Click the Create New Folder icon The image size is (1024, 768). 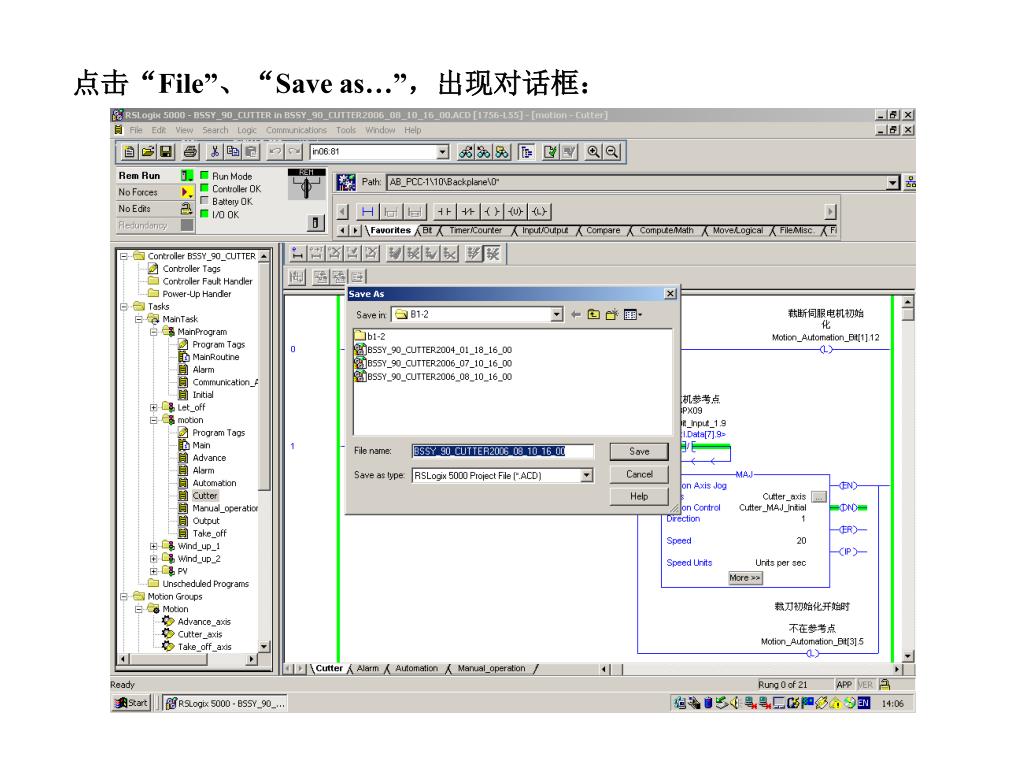pyautogui.click(x=611, y=315)
